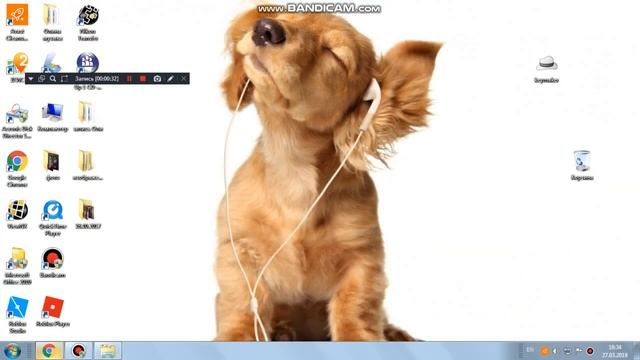Switch to Bandicam in the taskbar

tap(78, 351)
